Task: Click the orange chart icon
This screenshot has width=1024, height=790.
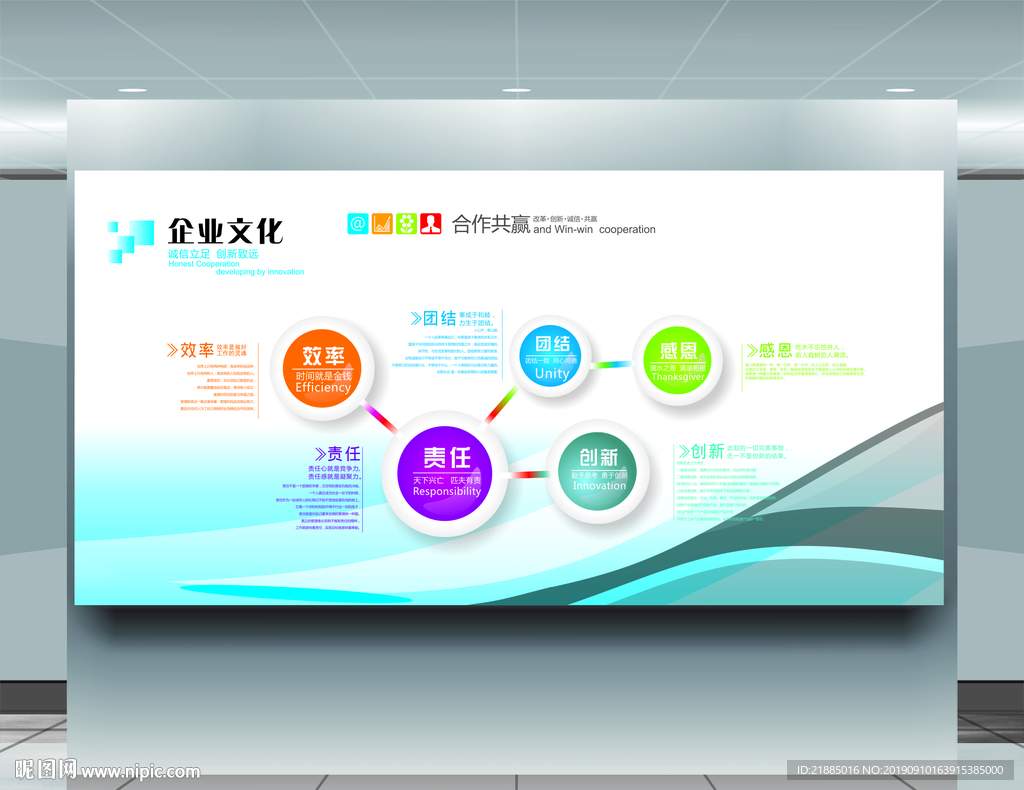Action: pos(382,224)
